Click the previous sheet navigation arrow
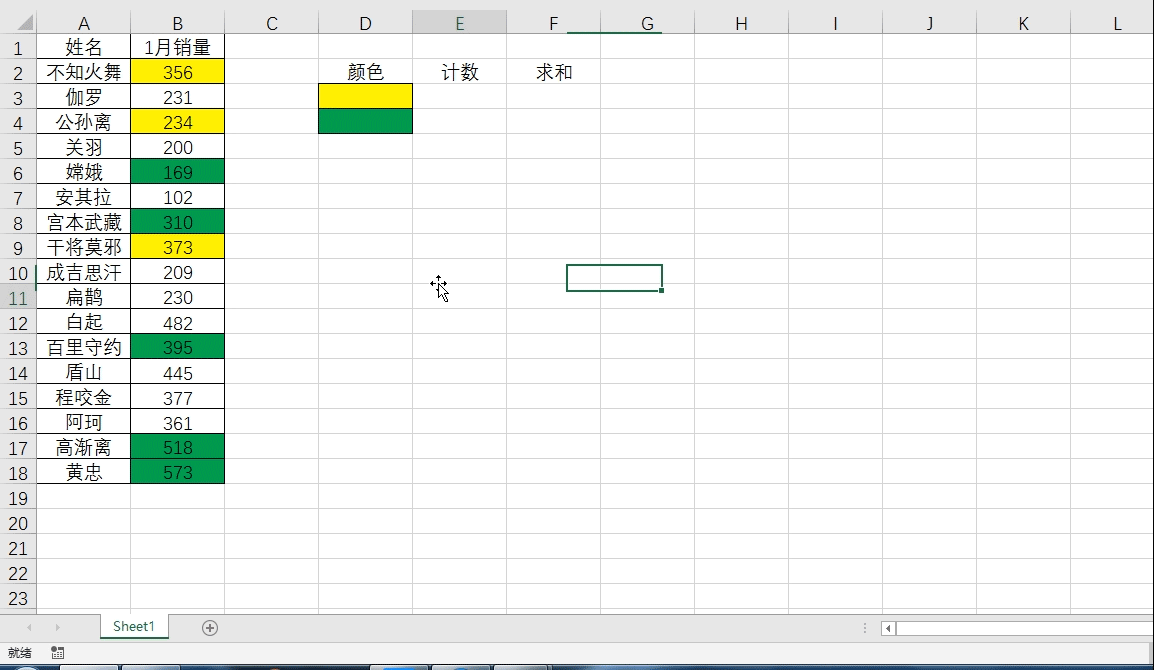This screenshot has width=1154, height=670. [29, 628]
